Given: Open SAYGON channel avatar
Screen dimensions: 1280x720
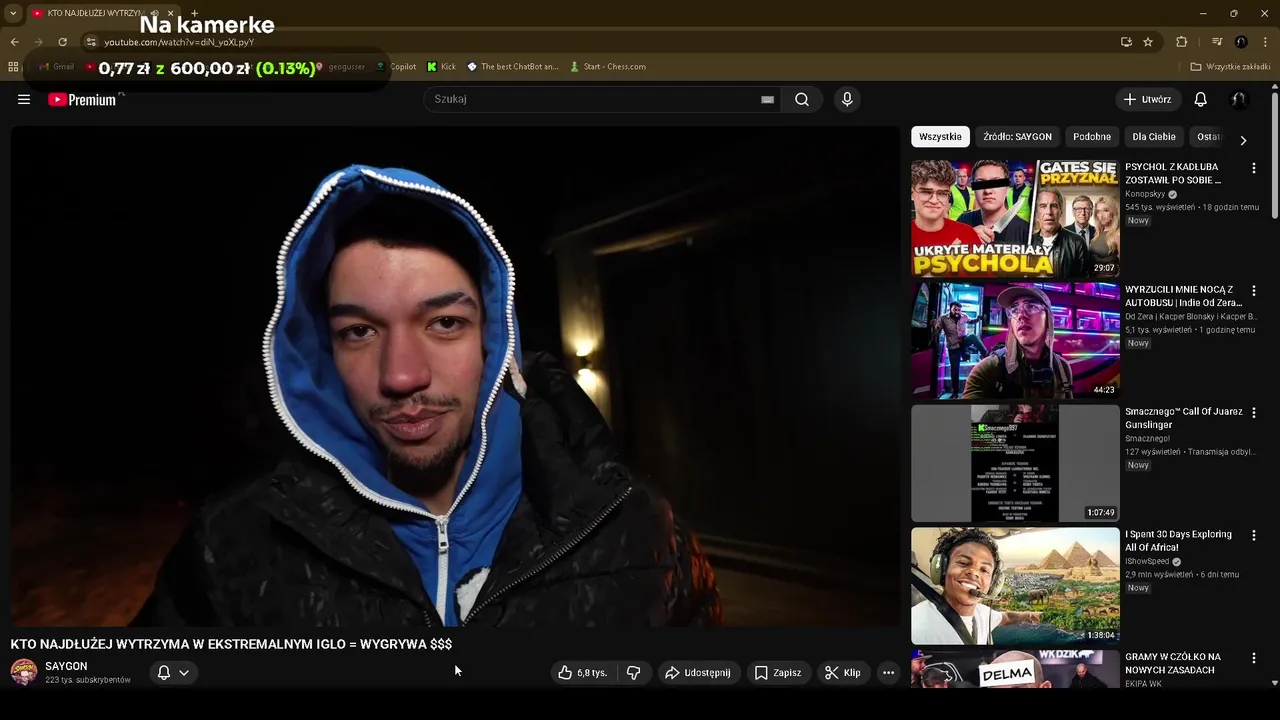Looking at the screenshot, I should 24,672.
